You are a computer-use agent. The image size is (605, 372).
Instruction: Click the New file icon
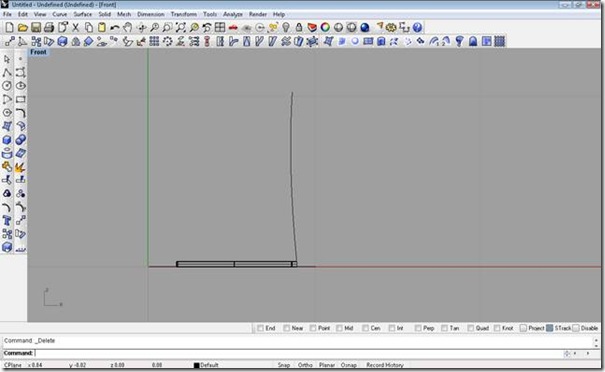[x=9, y=27]
